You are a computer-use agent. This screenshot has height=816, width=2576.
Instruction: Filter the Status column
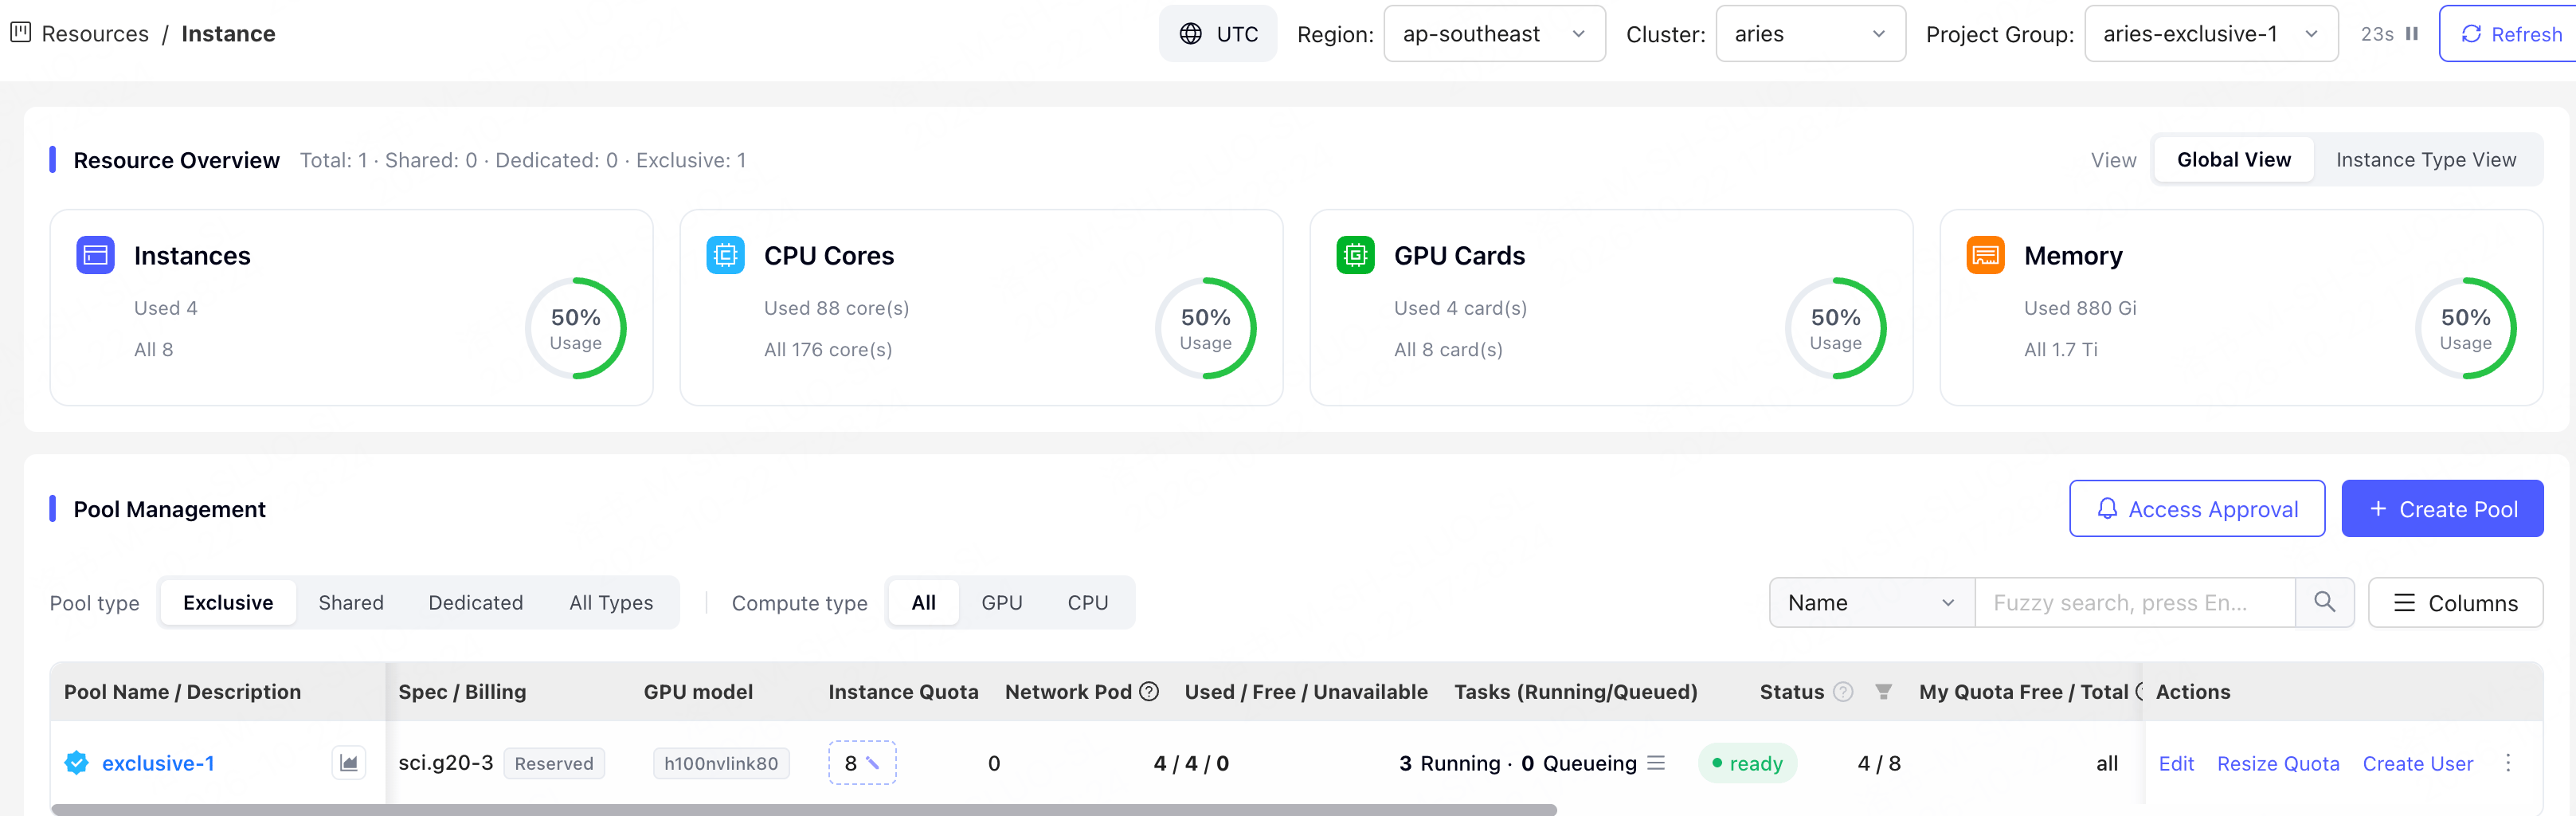point(1883,691)
